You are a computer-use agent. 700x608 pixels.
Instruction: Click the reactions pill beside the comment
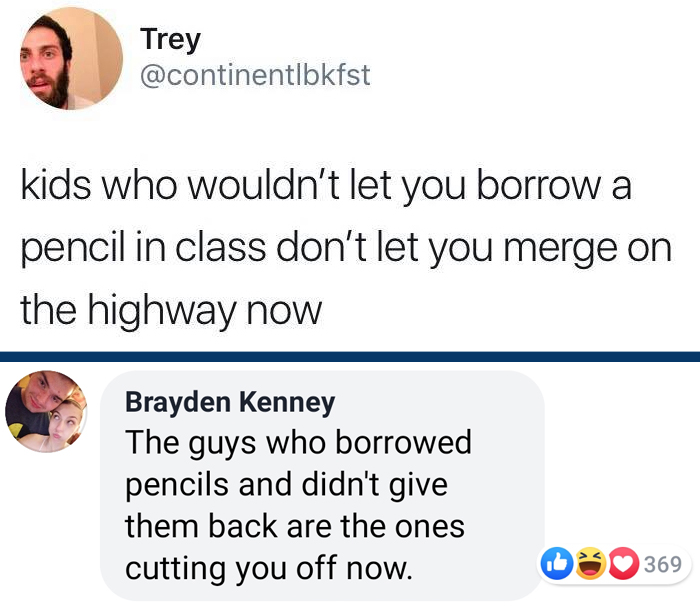[x=615, y=564]
